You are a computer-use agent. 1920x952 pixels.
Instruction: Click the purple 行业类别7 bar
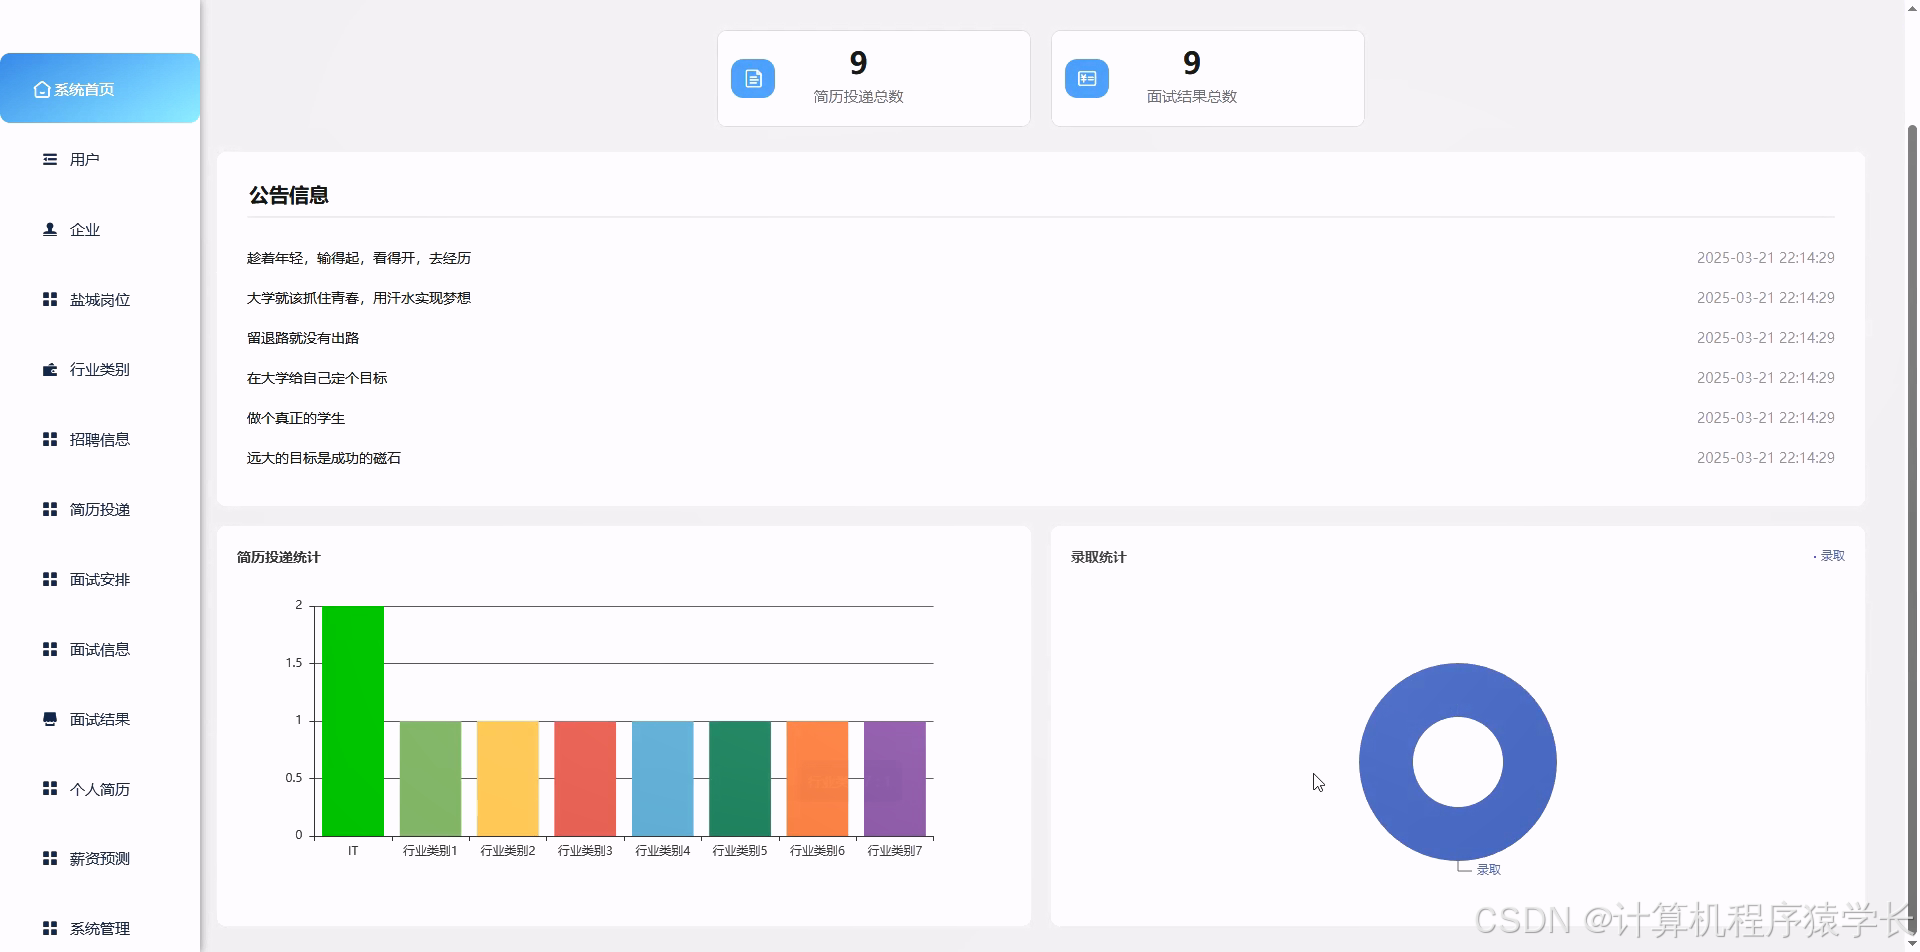point(895,778)
